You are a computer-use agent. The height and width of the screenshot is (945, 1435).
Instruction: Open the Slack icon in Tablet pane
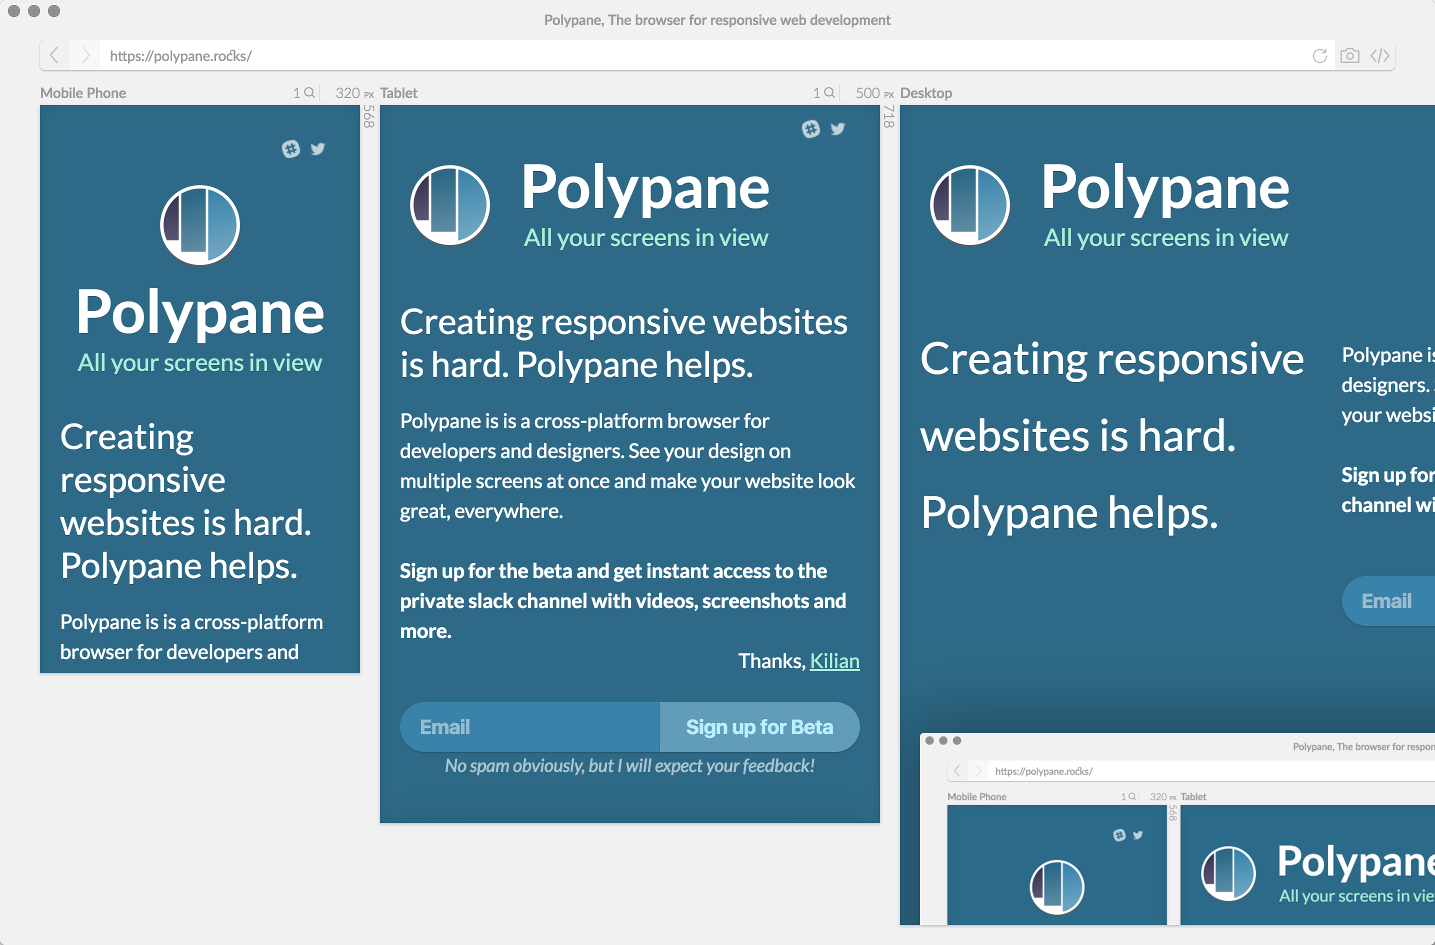(811, 129)
